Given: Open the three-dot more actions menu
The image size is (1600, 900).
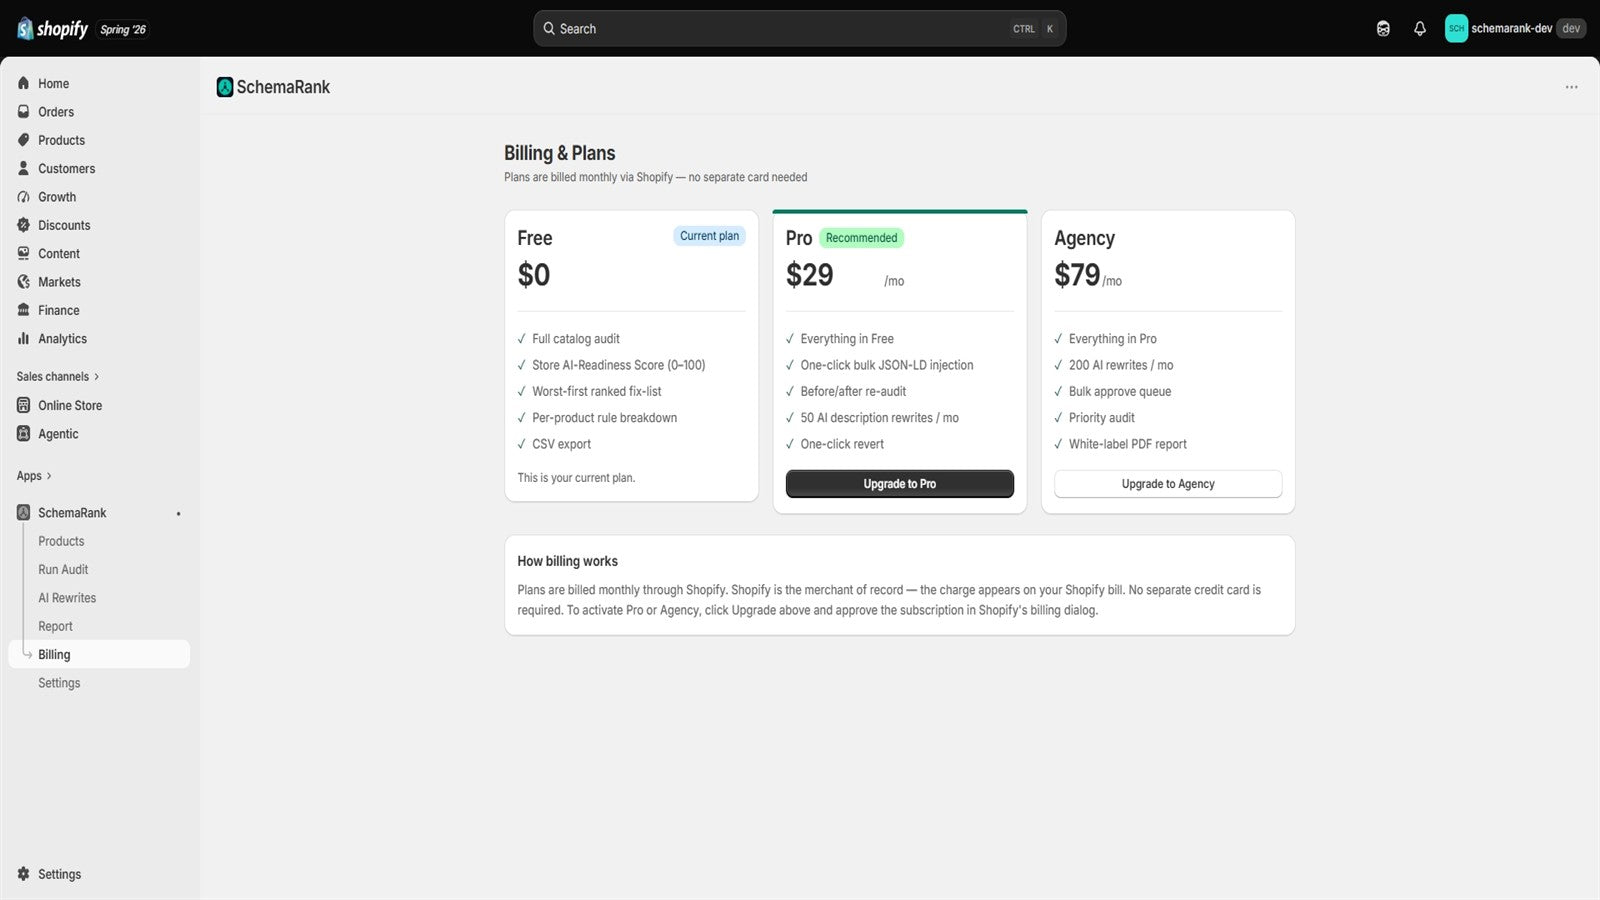Looking at the screenshot, I should point(1572,87).
